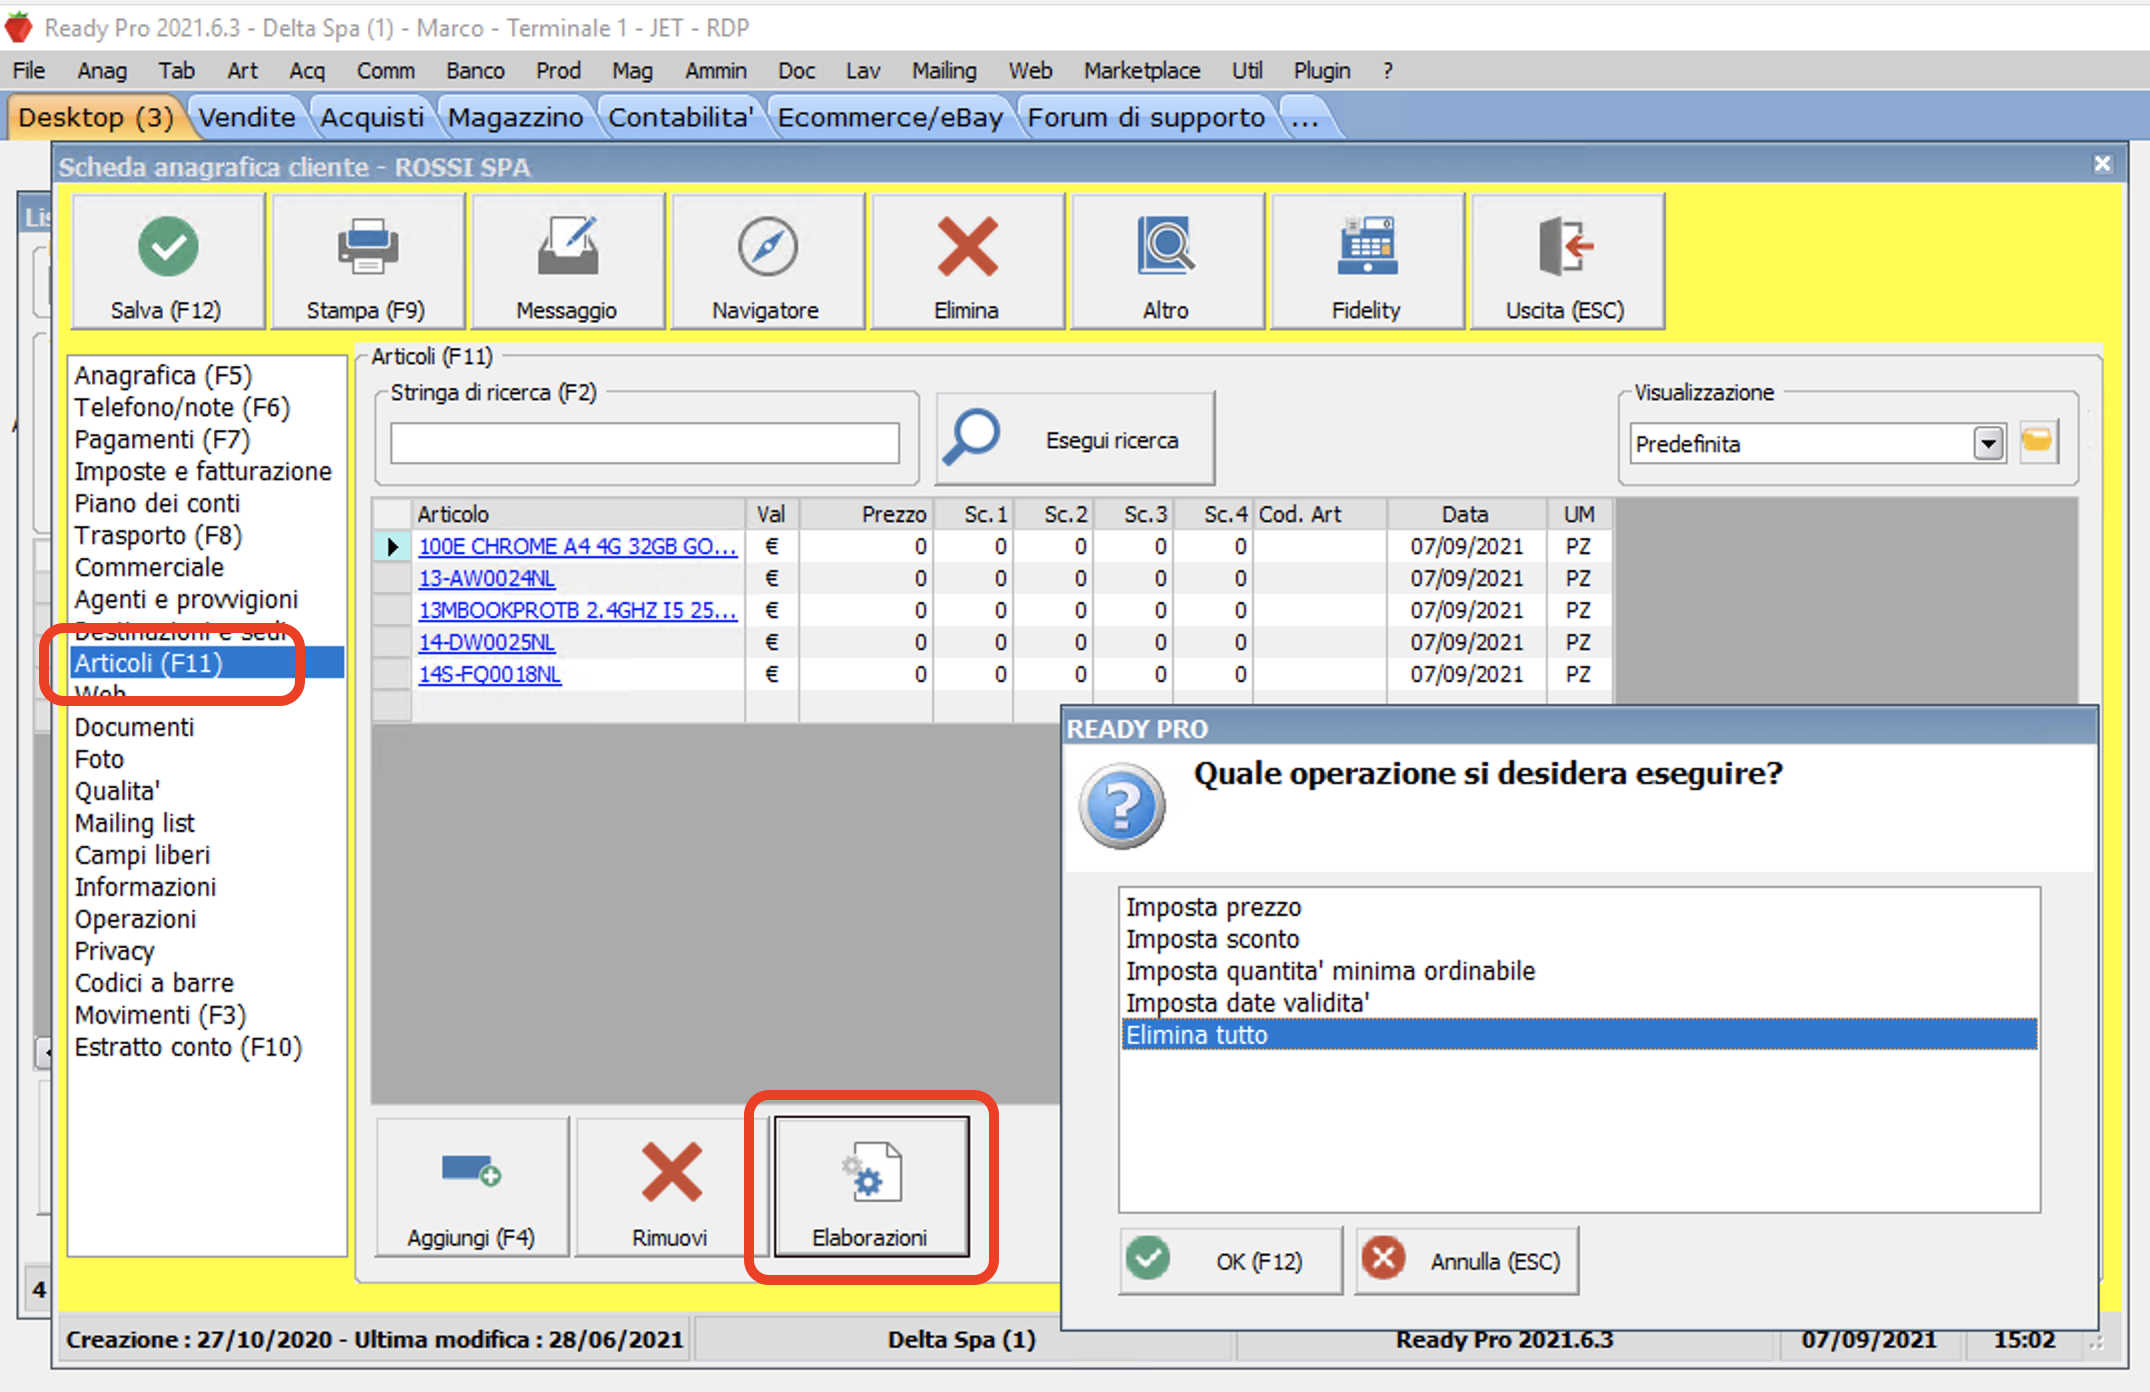Select Imposta prezzo operation
Viewport: 2150px width, 1392px height.
pyautogui.click(x=1579, y=907)
